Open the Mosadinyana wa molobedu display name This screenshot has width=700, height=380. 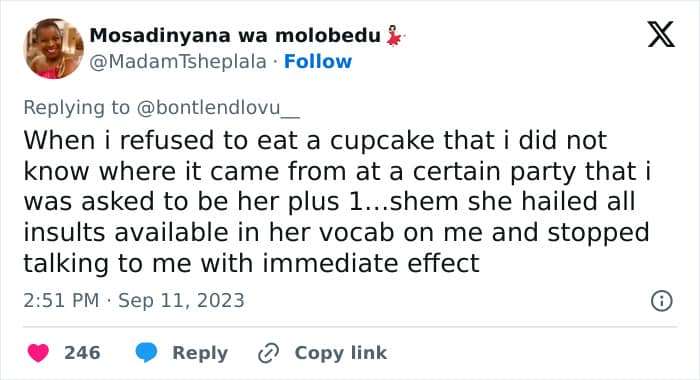coord(235,35)
